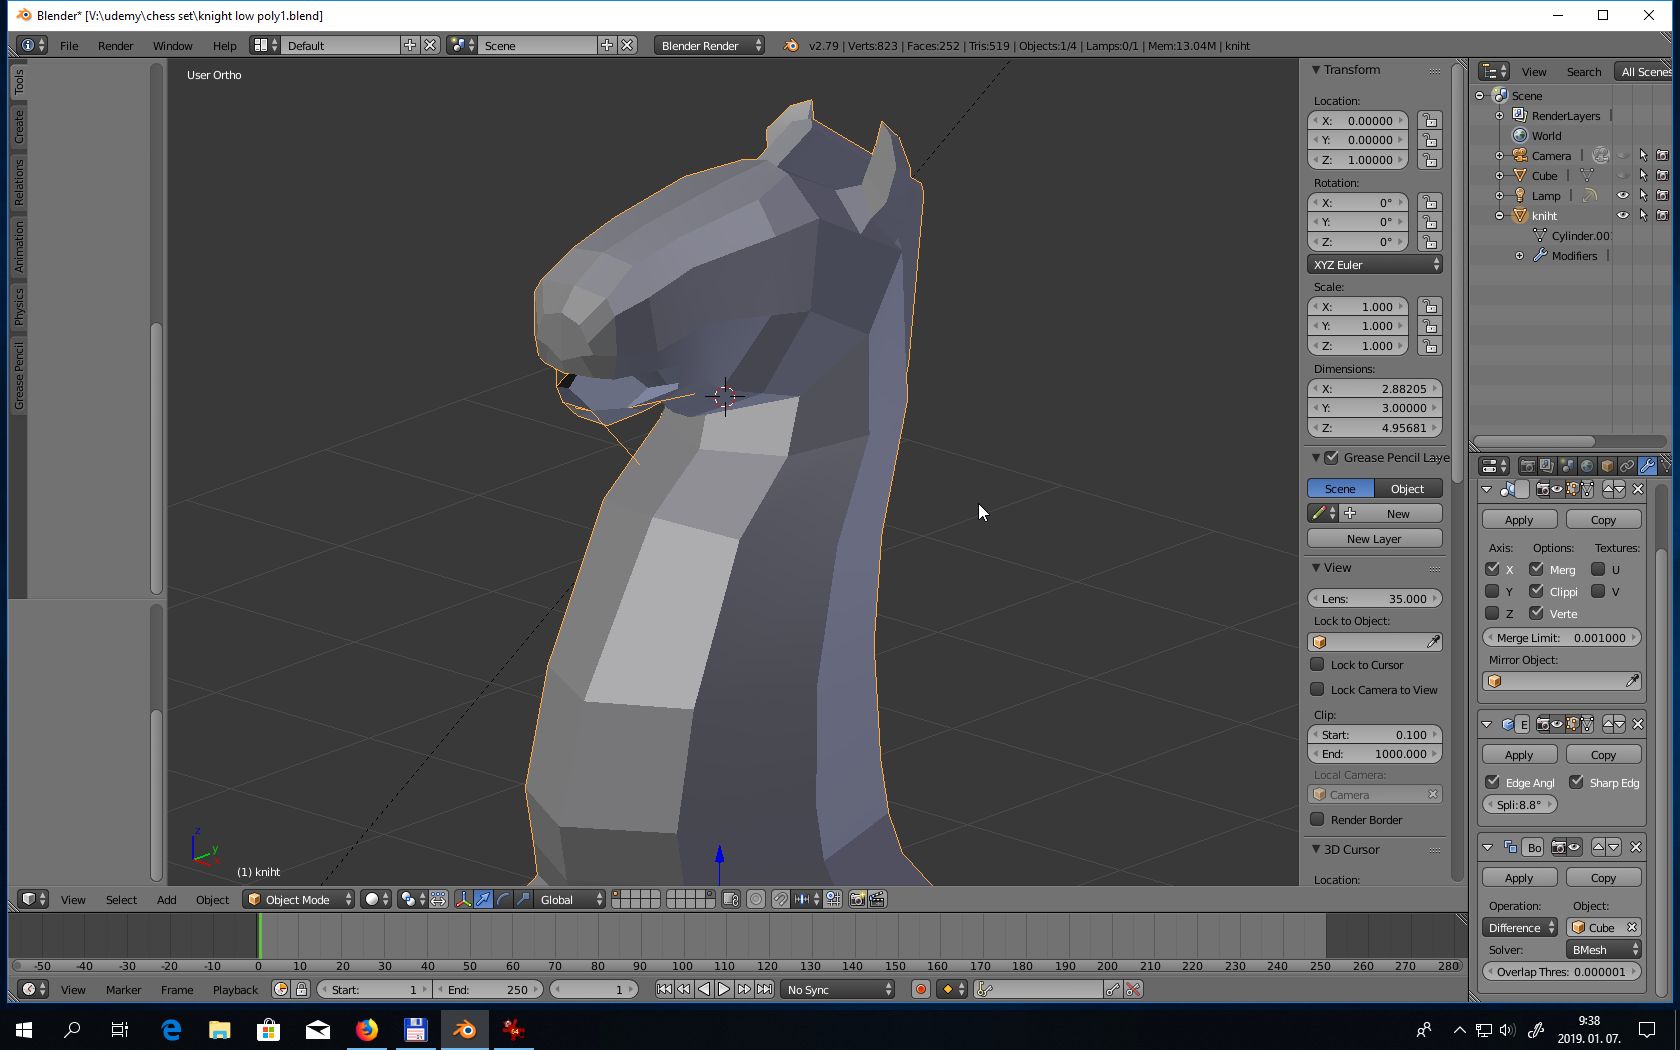Open the World properties globe icon
1680x1050 pixels.
1587,466
